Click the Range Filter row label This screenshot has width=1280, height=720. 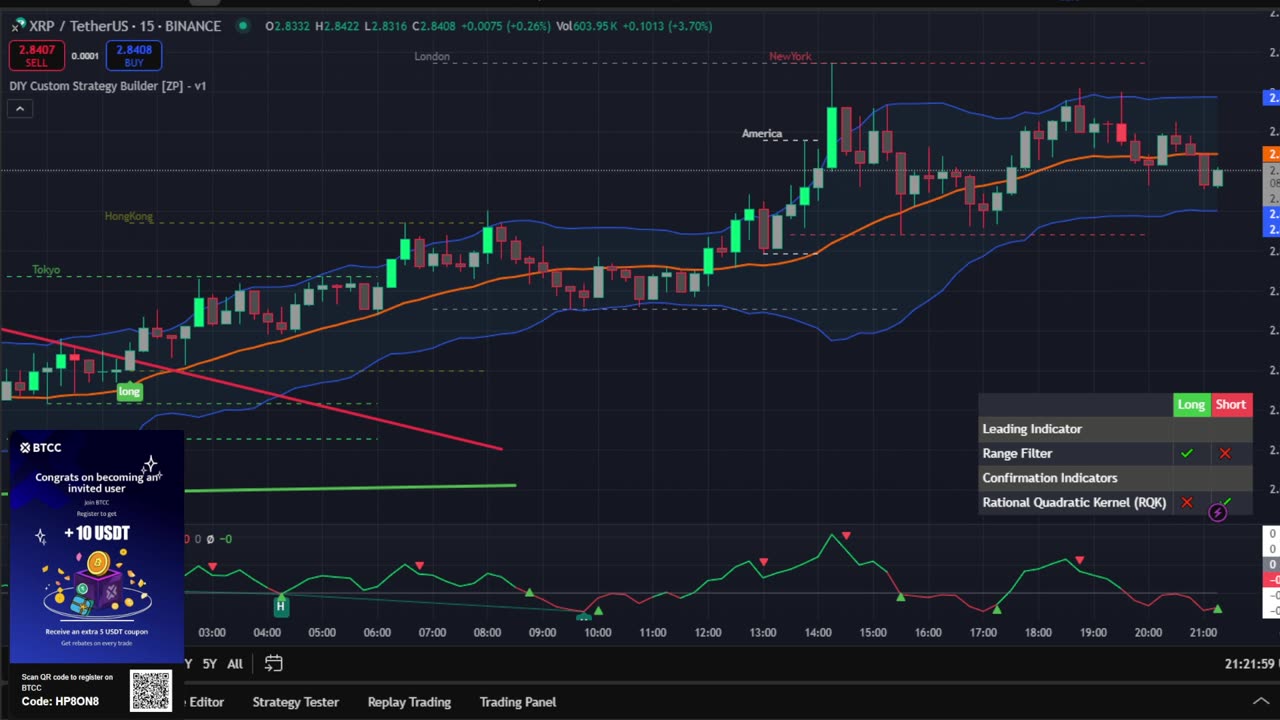1017,453
